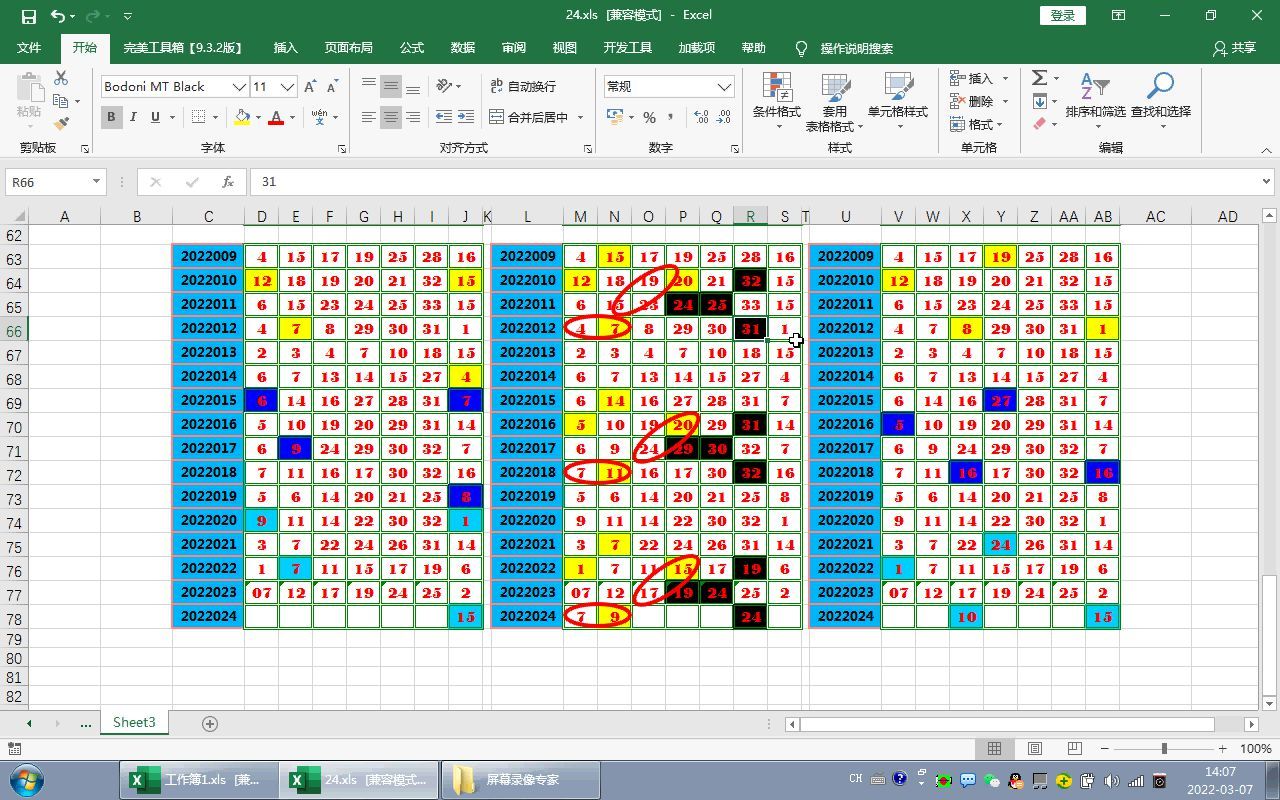1280x800 pixels.
Task: Click the 登录 login button
Action: (x=1063, y=15)
